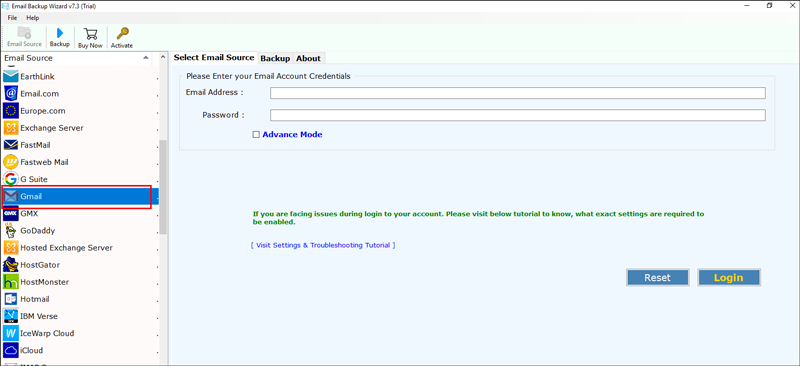Enable the Advance Mode checkbox
800x366 pixels.
pyautogui.click(x=256, y=135)
